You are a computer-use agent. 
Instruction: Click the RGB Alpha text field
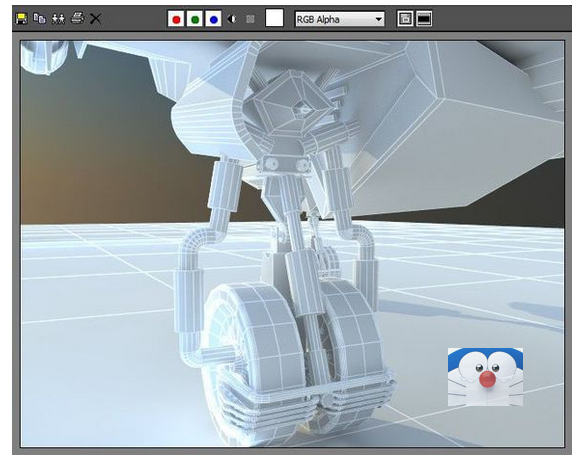(334, 19)
